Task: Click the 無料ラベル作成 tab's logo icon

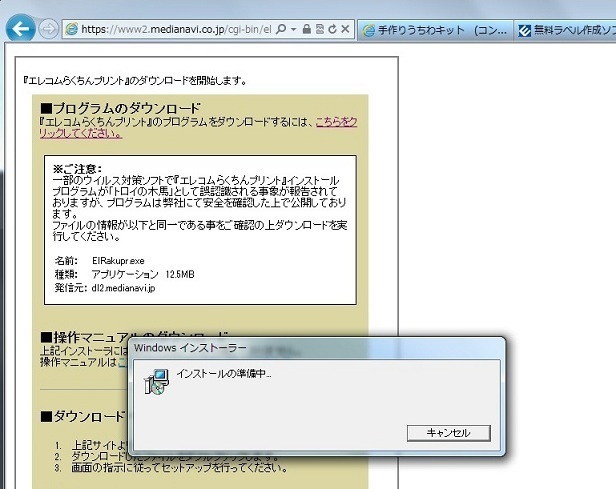Action: click(x=524, y=30)
